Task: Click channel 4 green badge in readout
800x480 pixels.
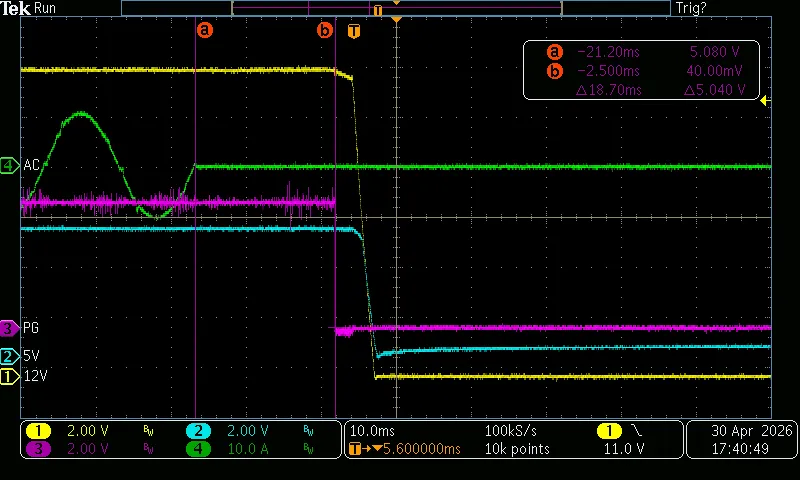Action: [x=198, y=449]
